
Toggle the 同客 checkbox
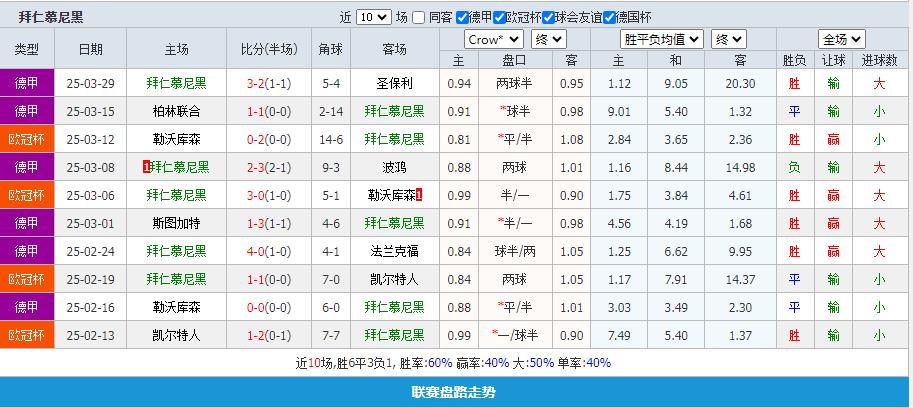coord(418,17)
